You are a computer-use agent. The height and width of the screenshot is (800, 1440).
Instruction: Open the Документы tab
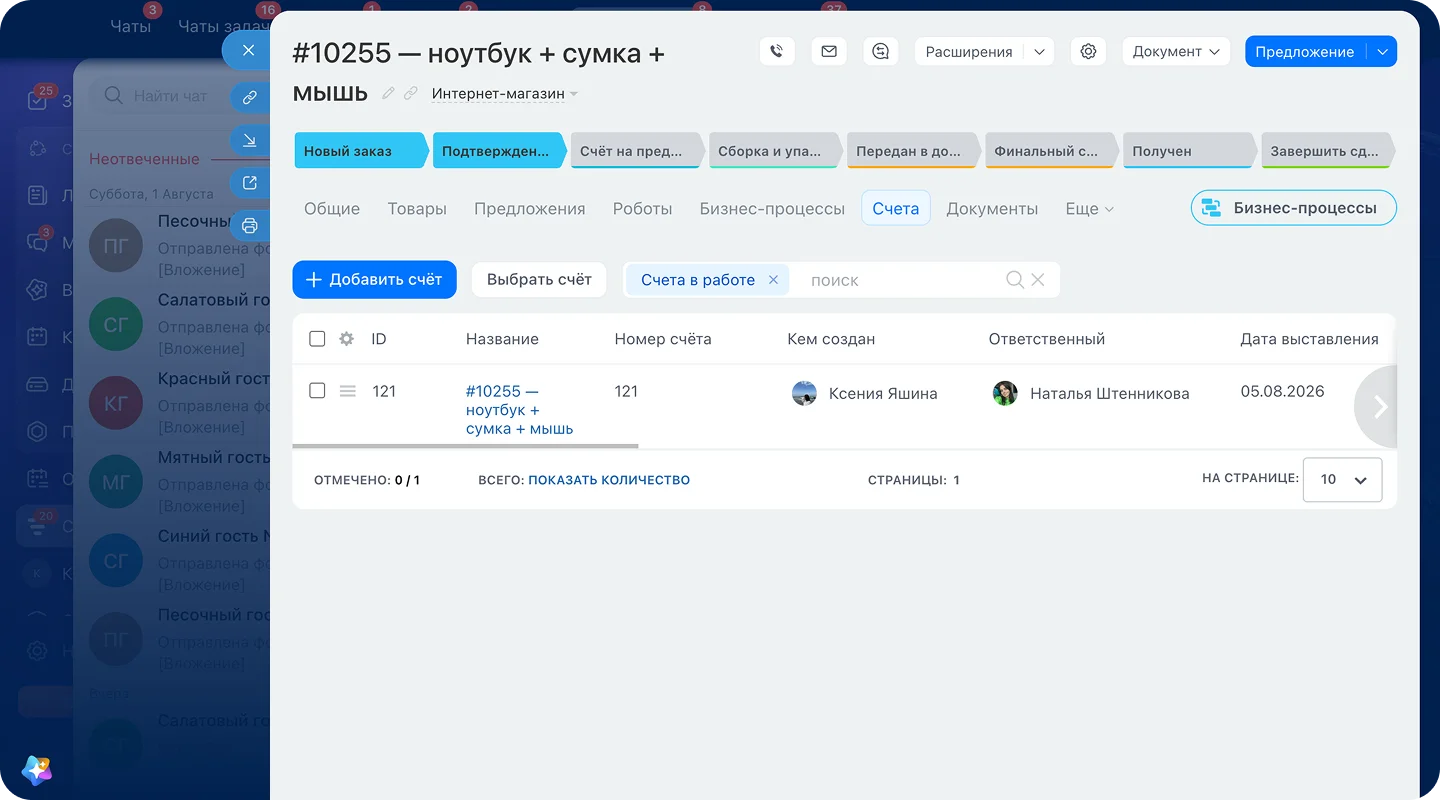pos(992,209)
